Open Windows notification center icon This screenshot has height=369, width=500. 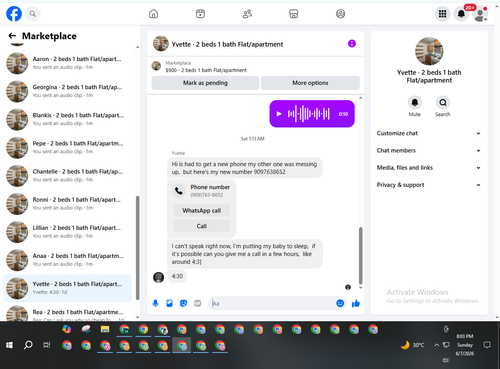coord(487,345)
